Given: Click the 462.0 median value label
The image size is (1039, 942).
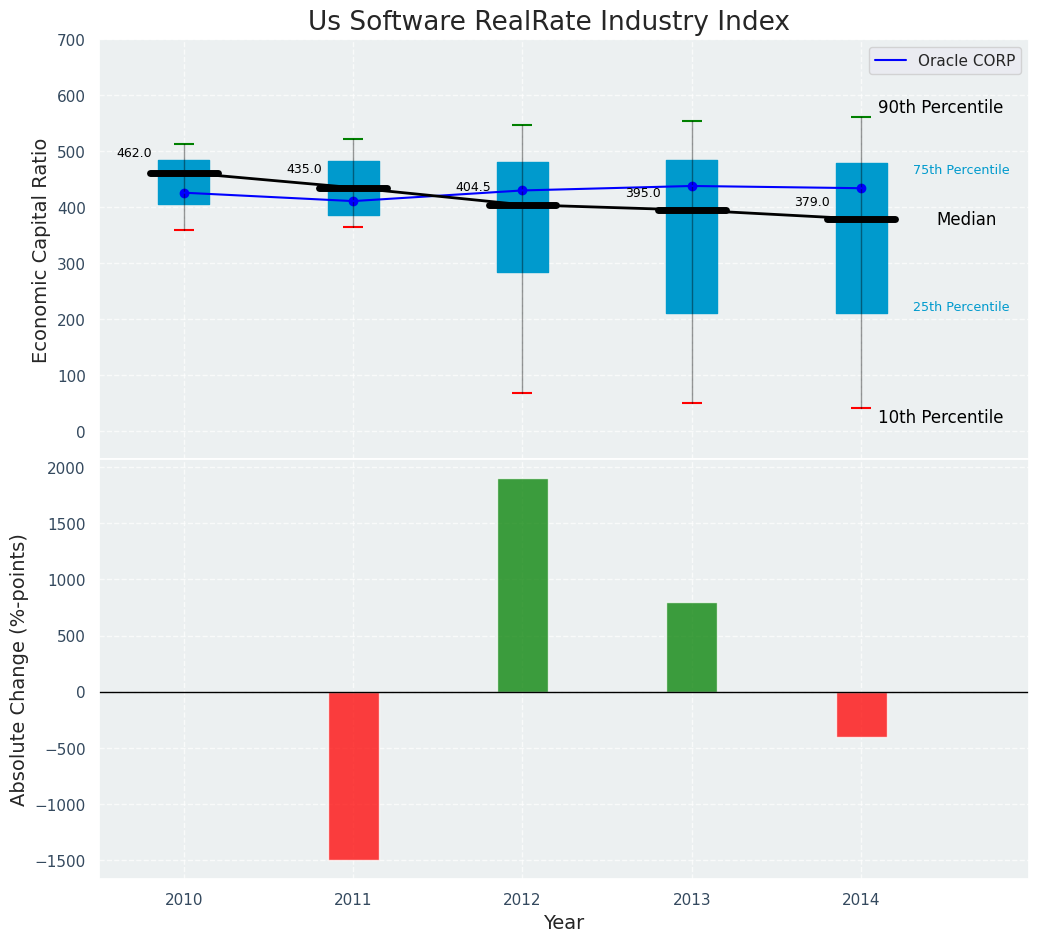Looking at the screenshot, I should click(x=134, y=153).
